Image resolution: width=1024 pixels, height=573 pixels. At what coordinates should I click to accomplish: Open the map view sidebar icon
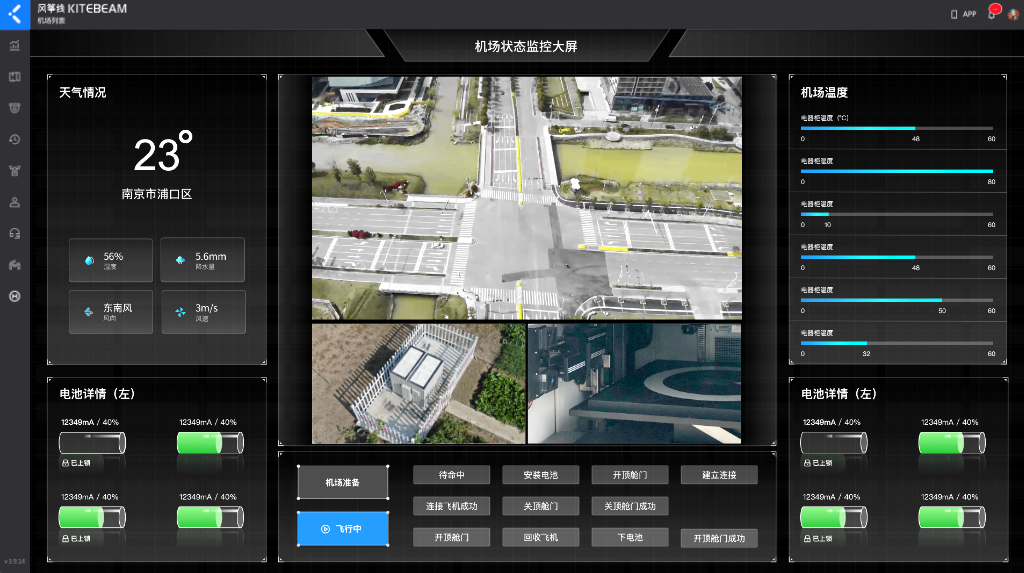click(15, 77)
